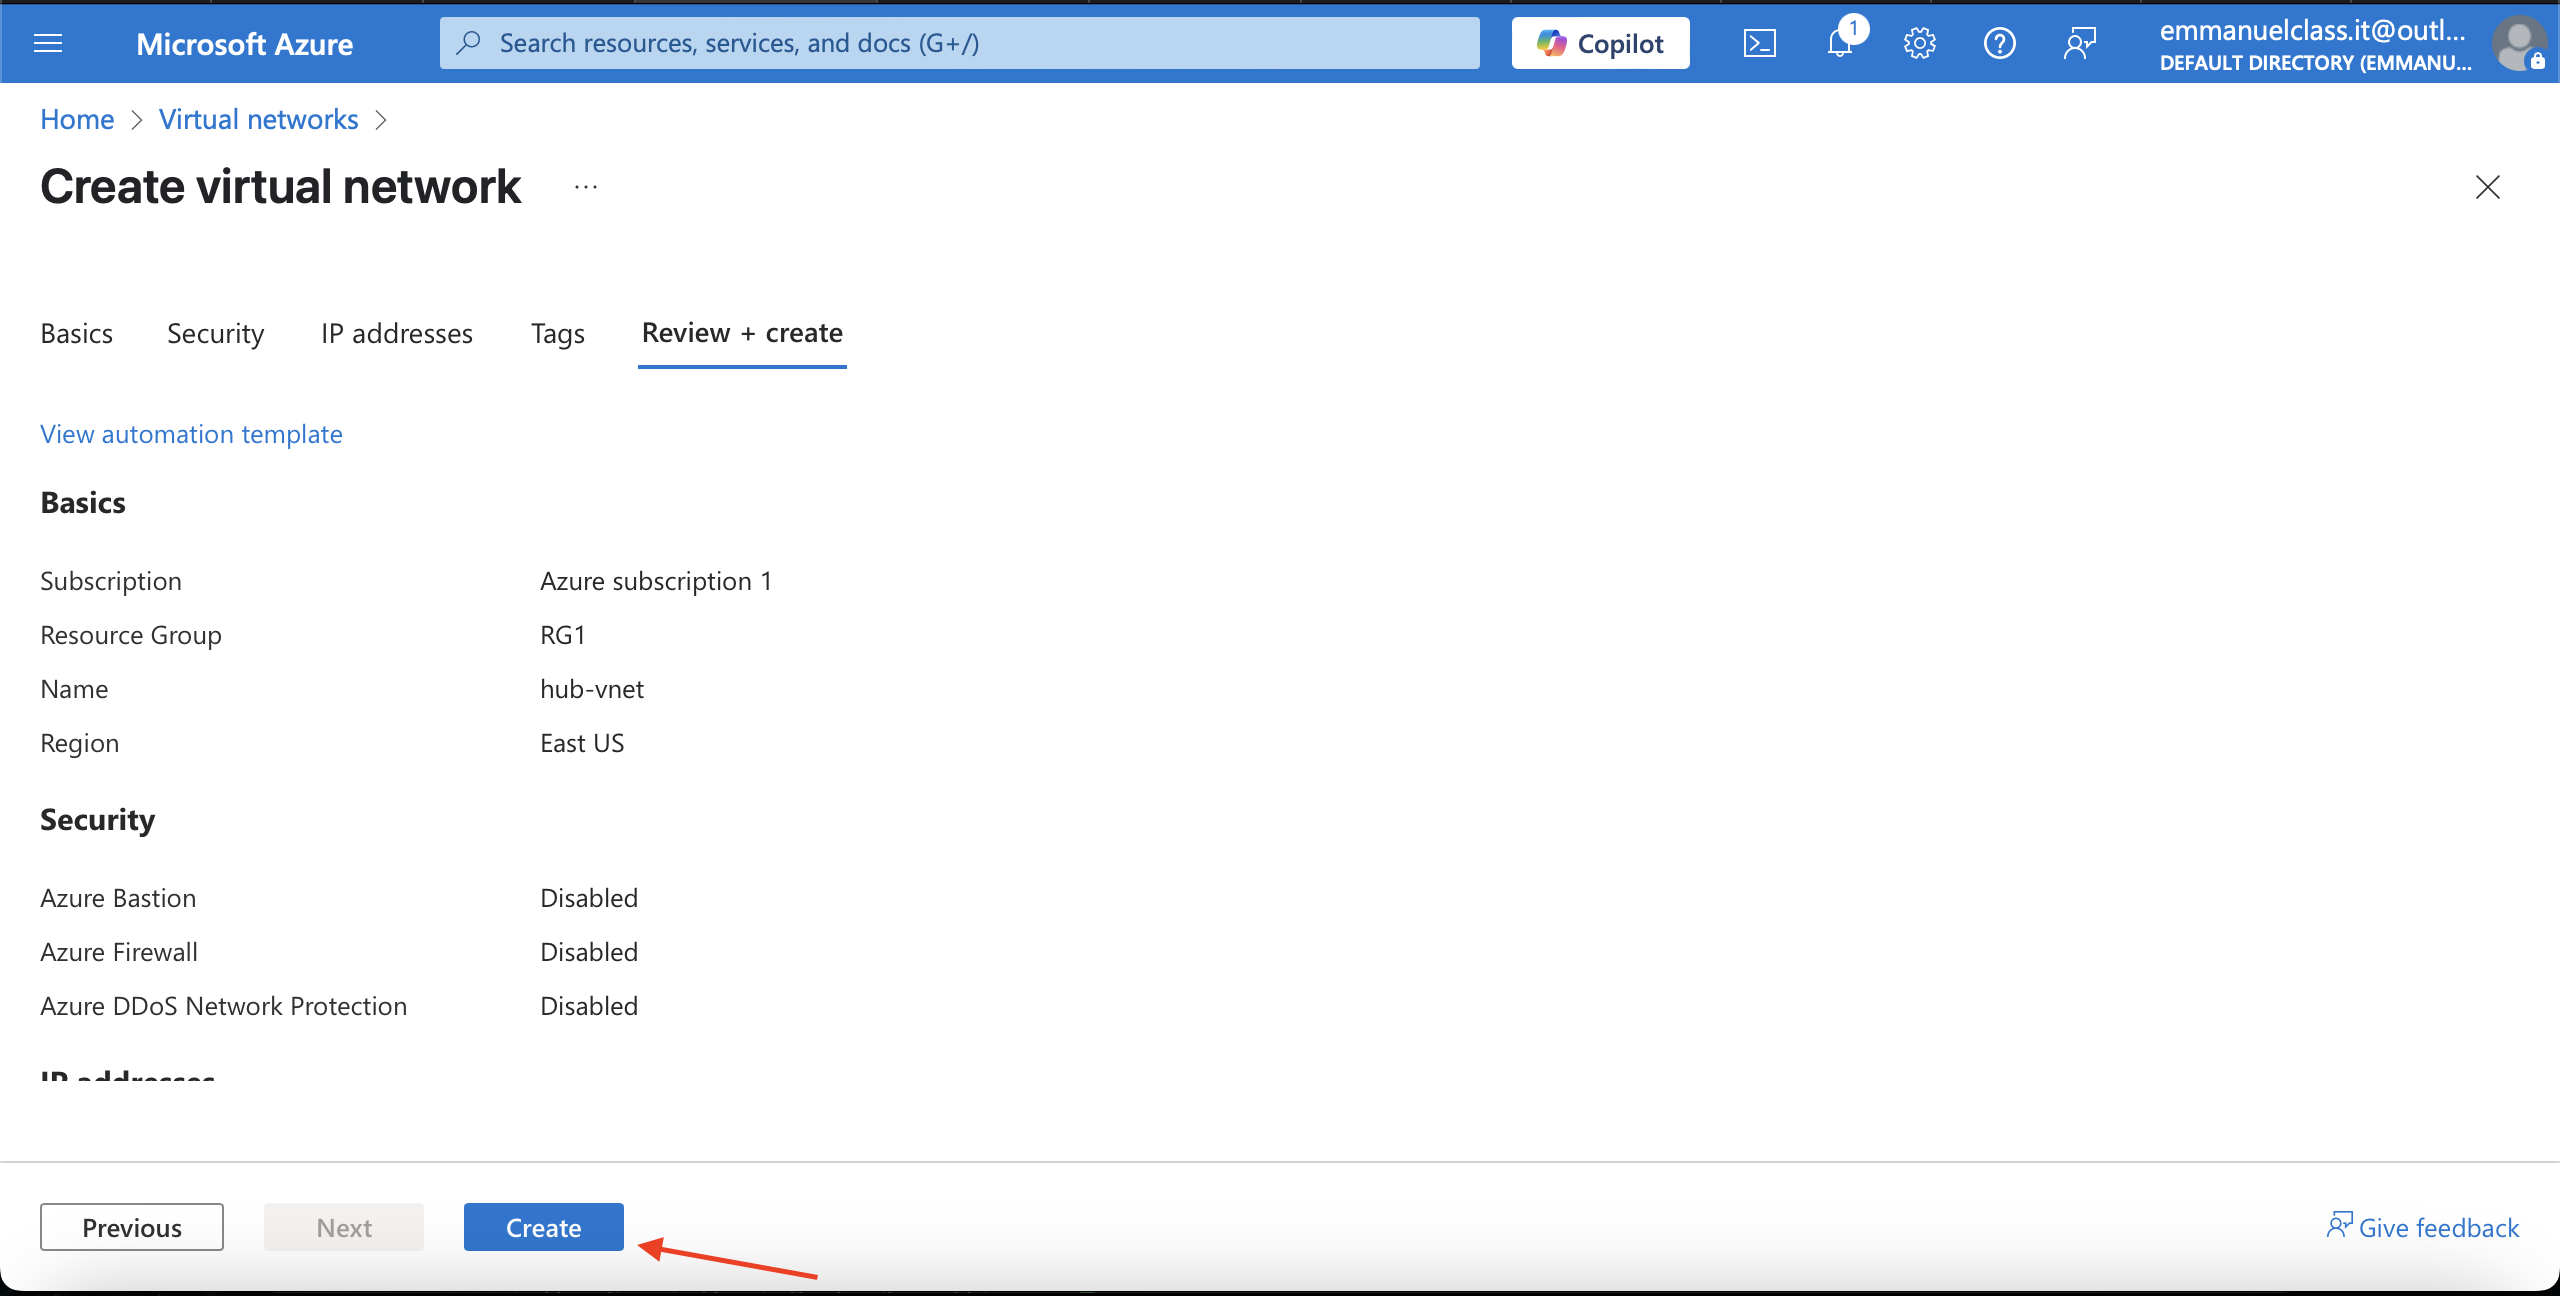Switch to the IP addresses tab
Viewport: 2560px width, 1296px height.
(397, 333)
